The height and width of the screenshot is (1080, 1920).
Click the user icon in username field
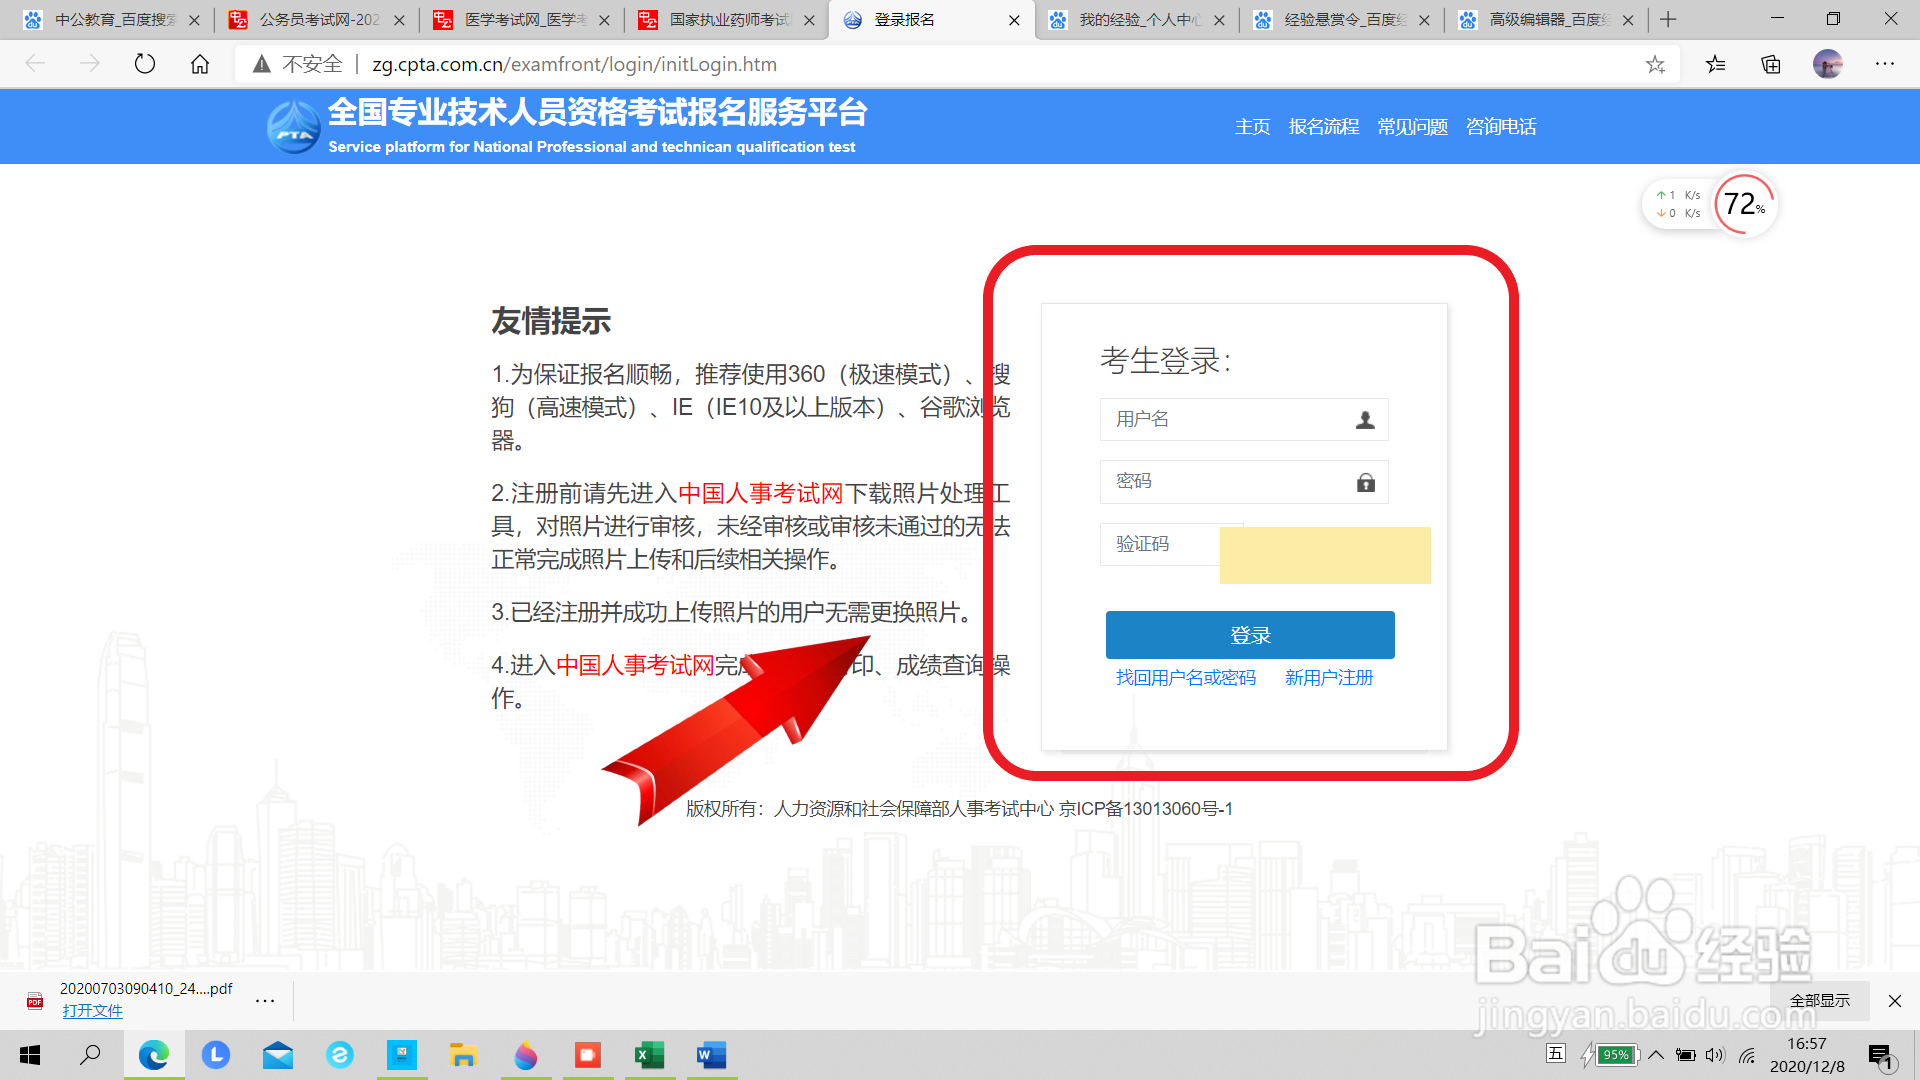[1365, 420]
